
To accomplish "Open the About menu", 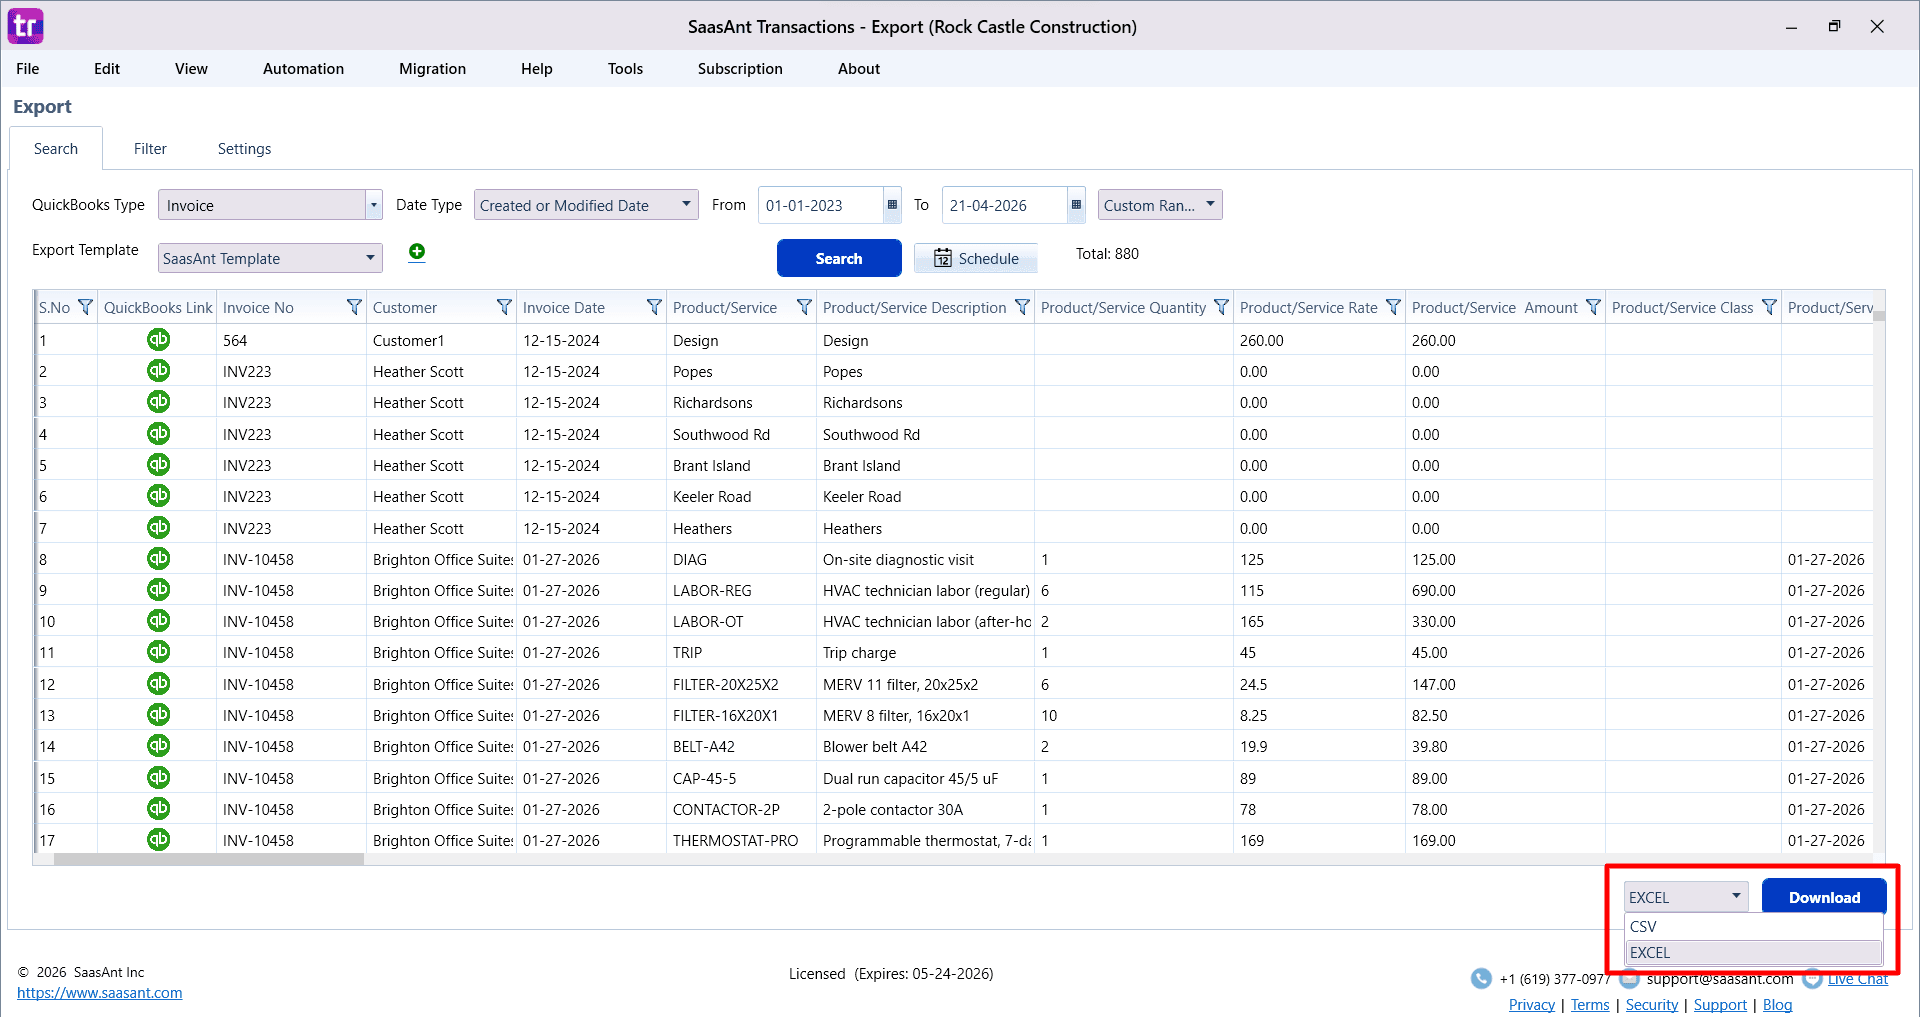I will [x=859, y=69].
